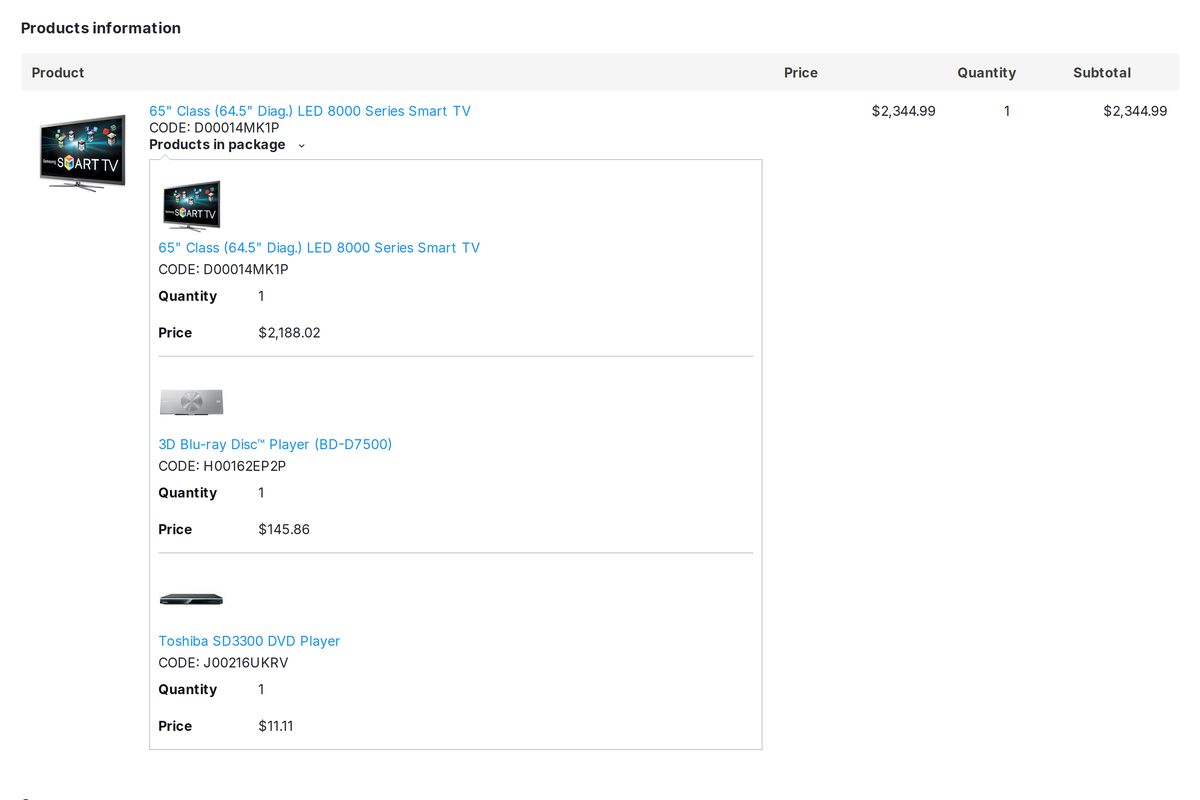Click the Price column header
The width and height of the screenshot is (1200, 800).
pyautogui.click(x=801, y=73)
